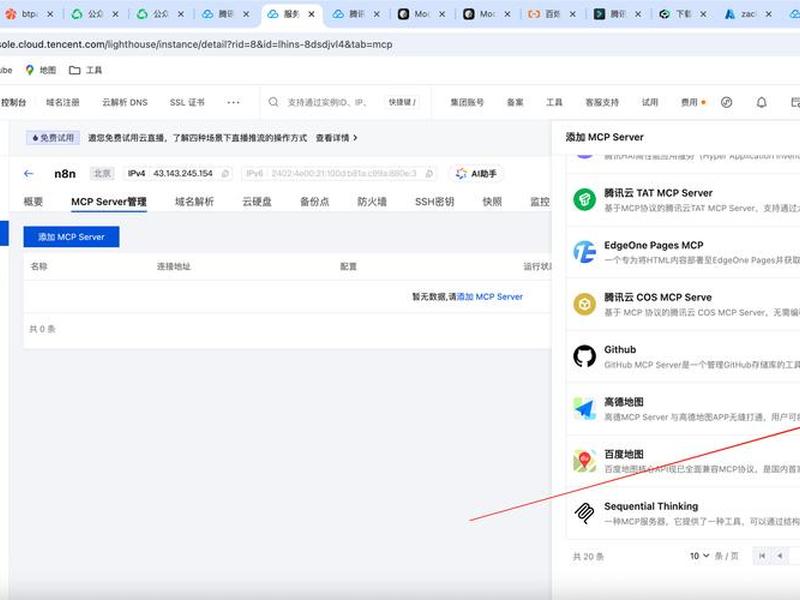Image resolution: width=800 pixels, height=600 pixels.
Task: Switch to the first Mo browser tab
Action: point(414,14)
